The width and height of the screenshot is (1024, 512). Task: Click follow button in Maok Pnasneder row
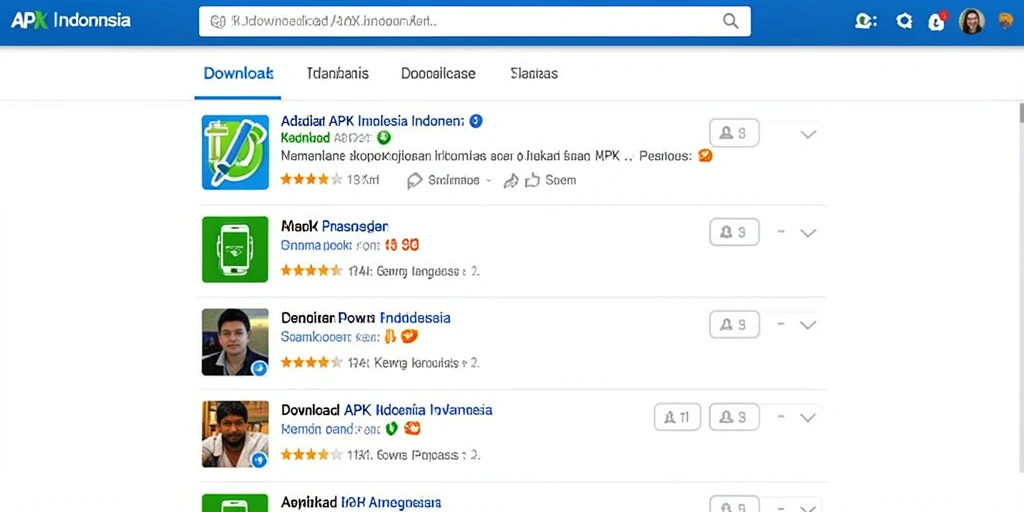(734, 232)
